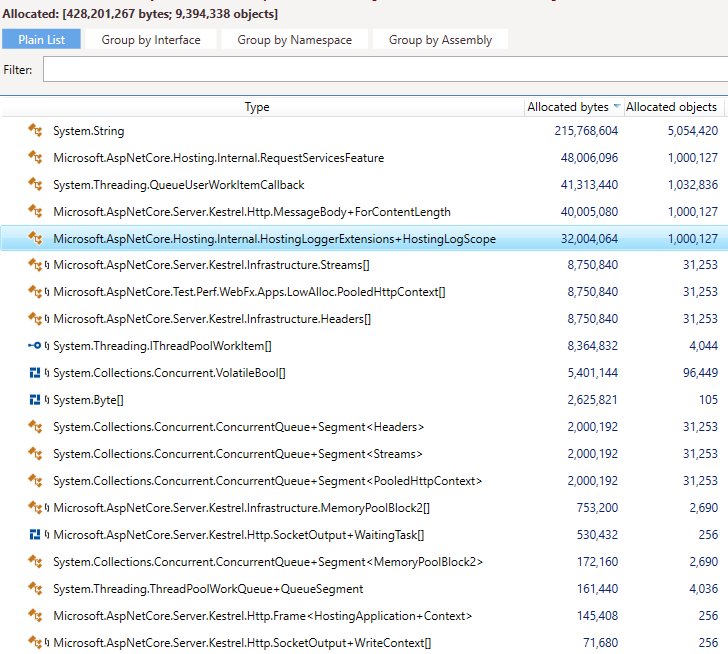Click the class icon for Segment<Streams> row

click(35, 453)
